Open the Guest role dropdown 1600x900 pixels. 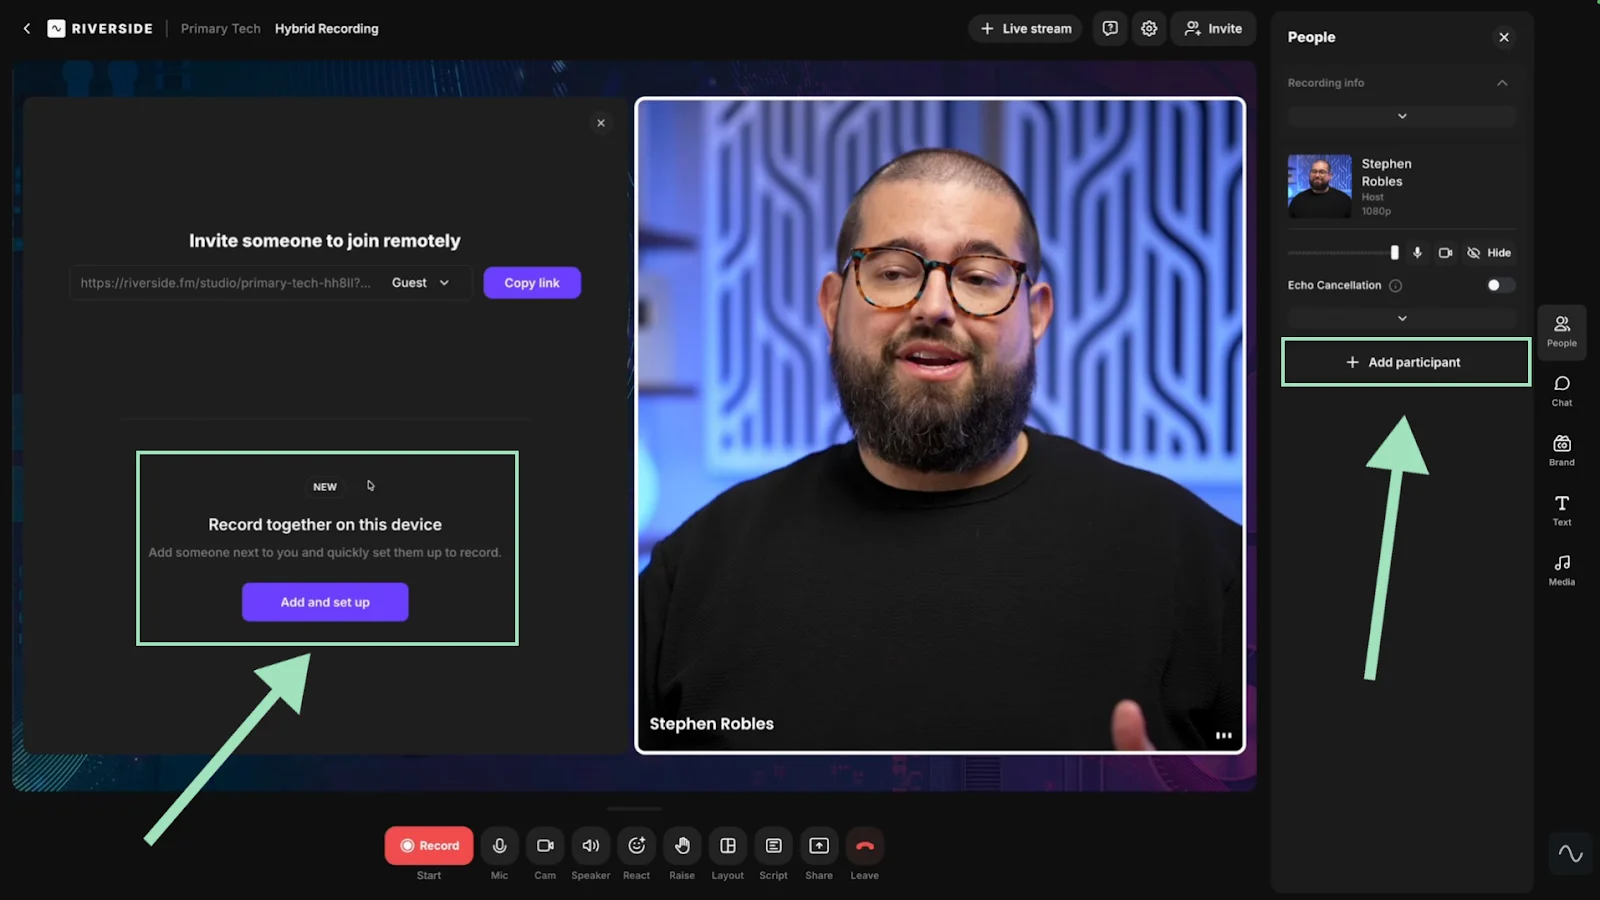420,282
